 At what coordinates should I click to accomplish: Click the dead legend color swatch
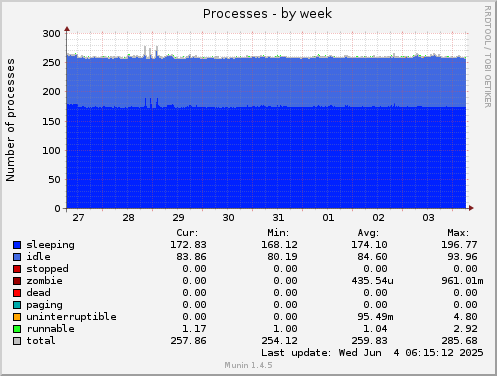17,293
